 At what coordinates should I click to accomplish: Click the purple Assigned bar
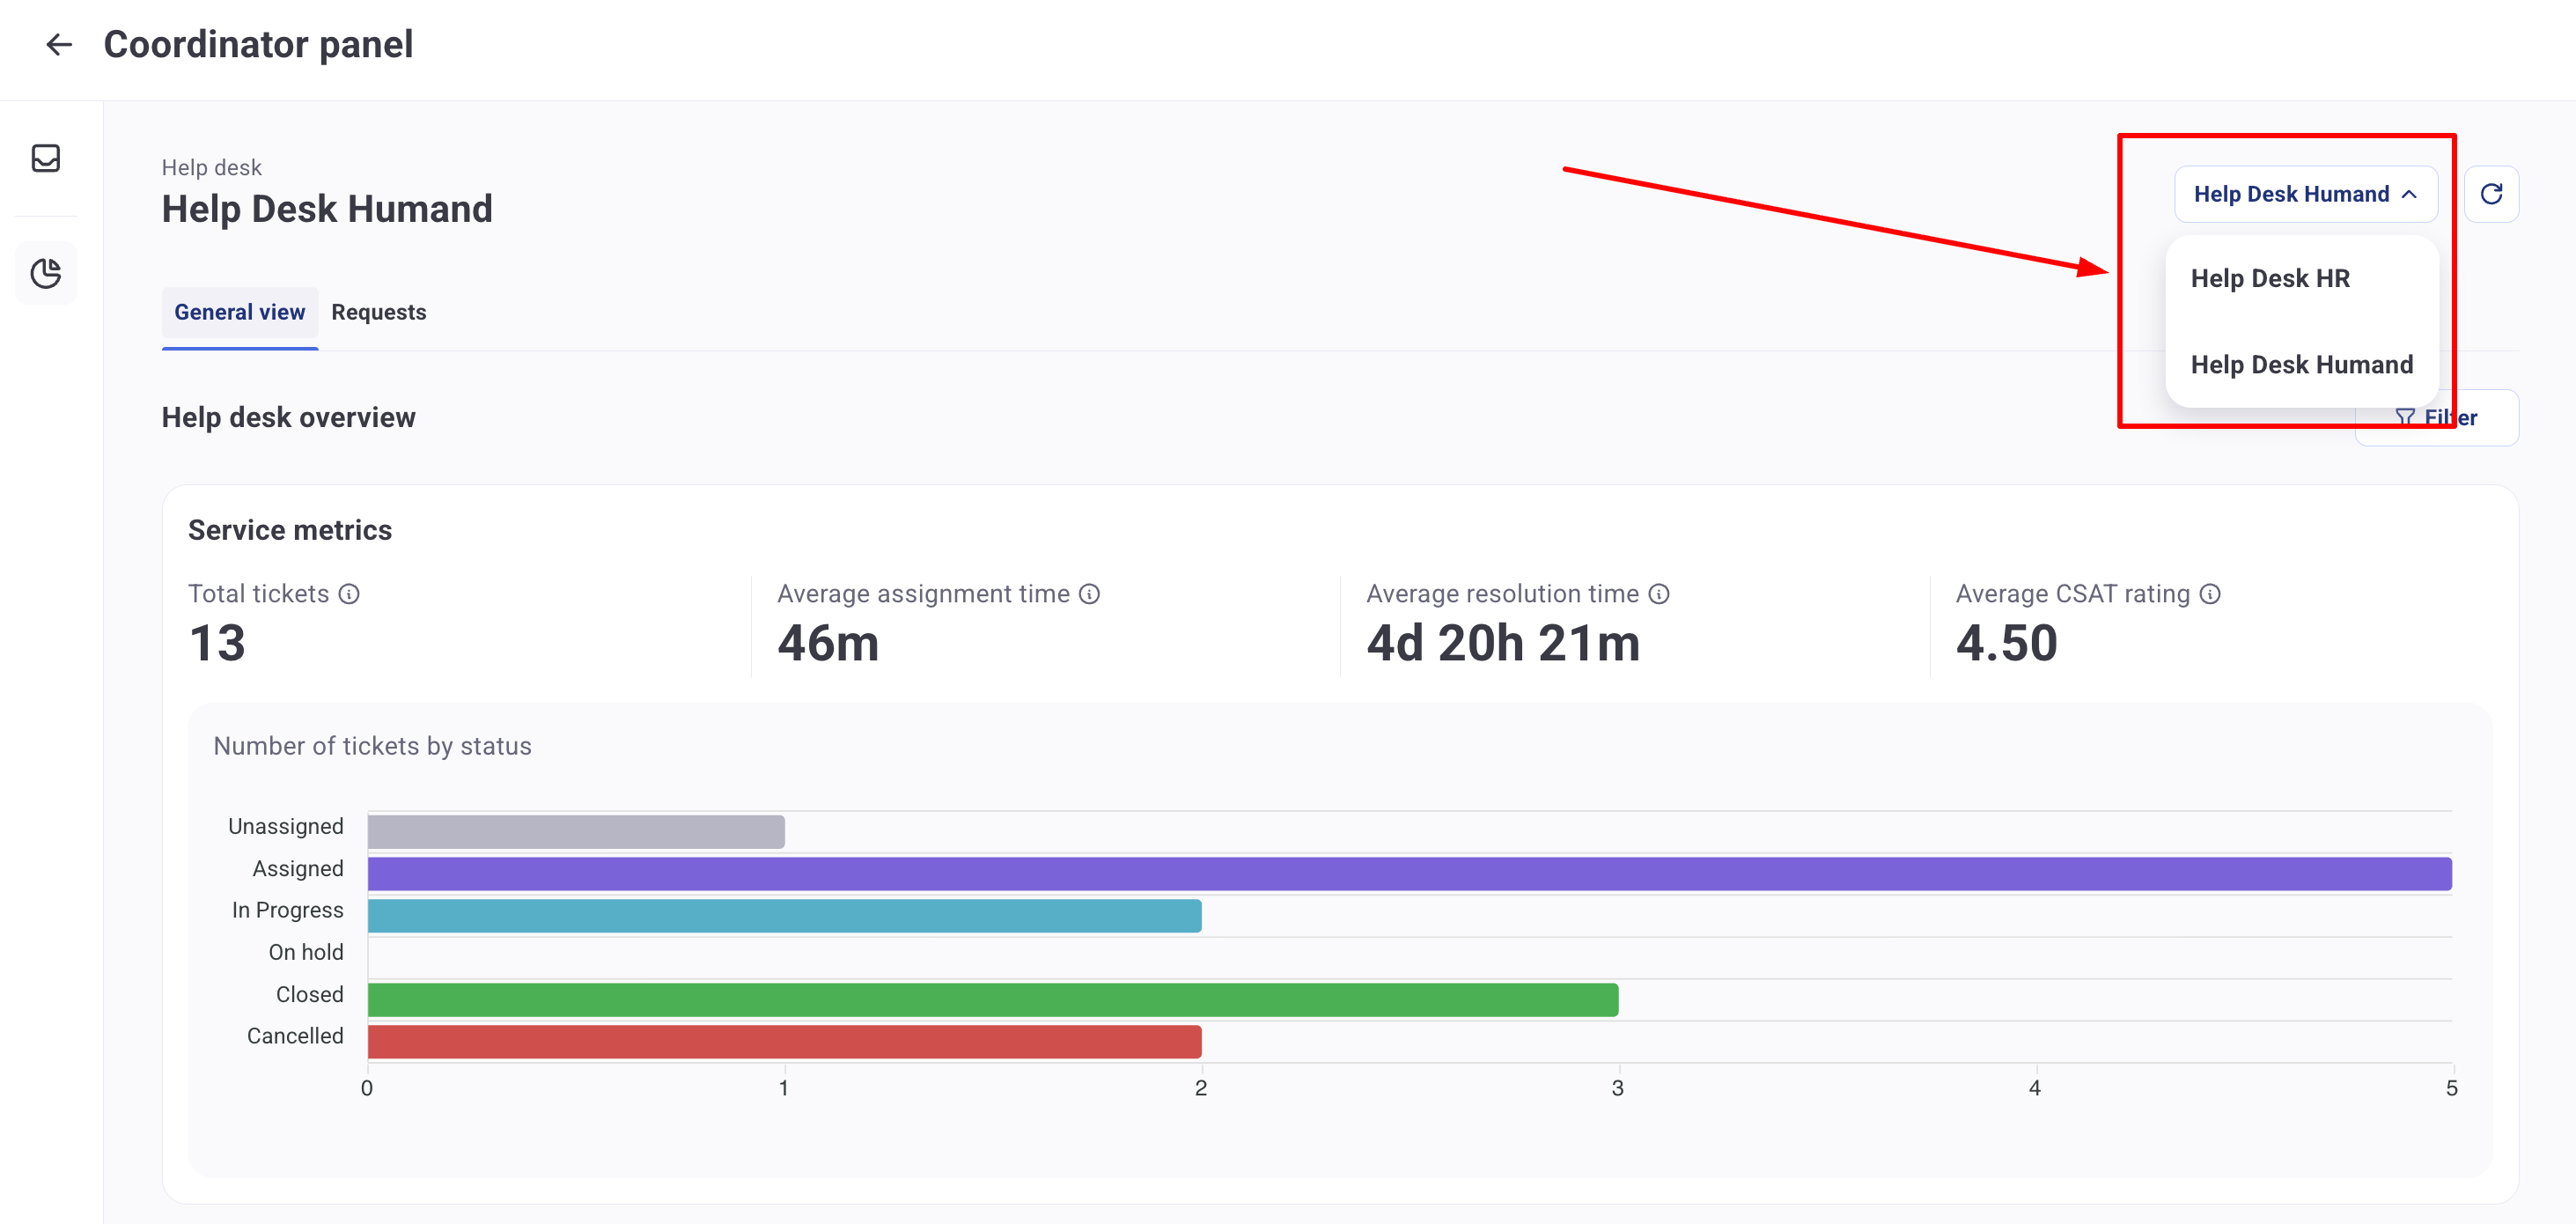1409,873
